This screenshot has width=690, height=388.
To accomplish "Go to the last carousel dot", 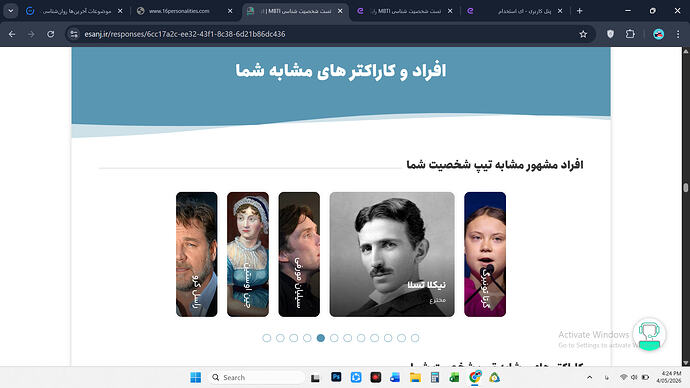I will click(x=415, y=338).
